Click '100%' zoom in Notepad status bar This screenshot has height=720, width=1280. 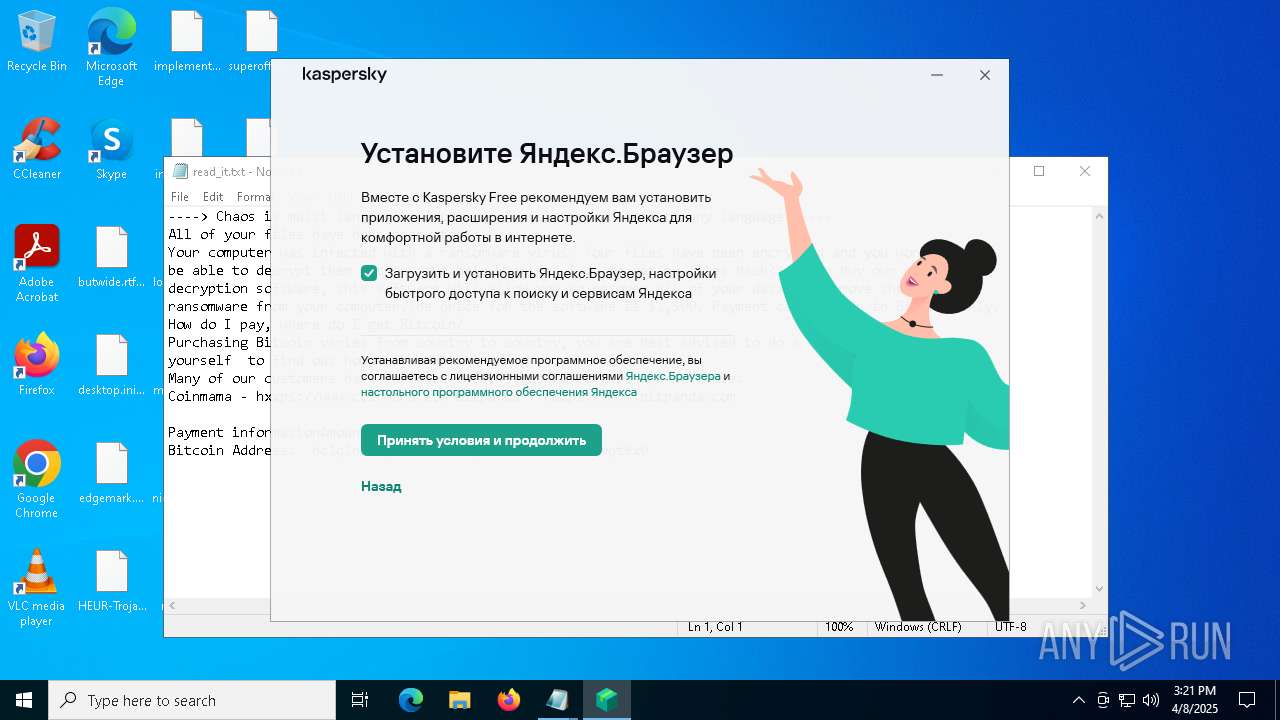[x=838, y=627]
